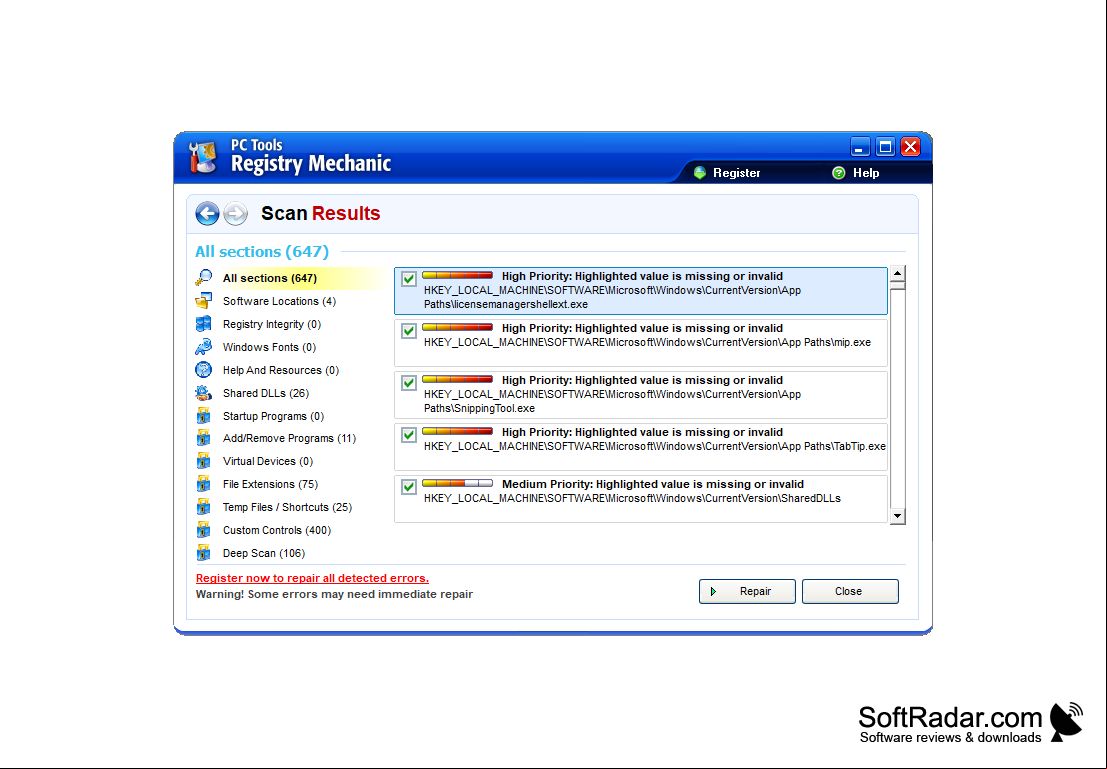
Task: Select Help And Resources (0) category
Action: 281,370
